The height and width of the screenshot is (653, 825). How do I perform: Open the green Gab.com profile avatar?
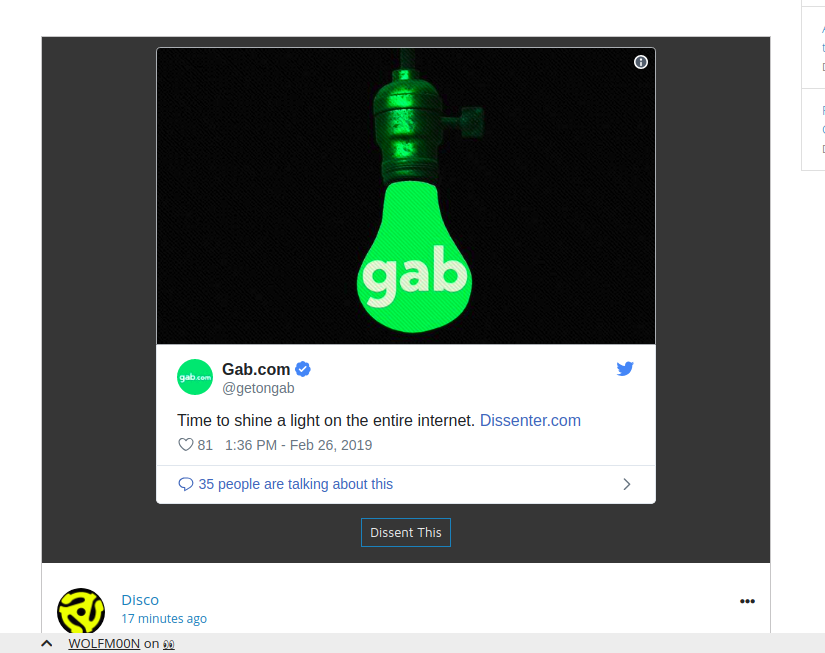click(x=195, y=377)
